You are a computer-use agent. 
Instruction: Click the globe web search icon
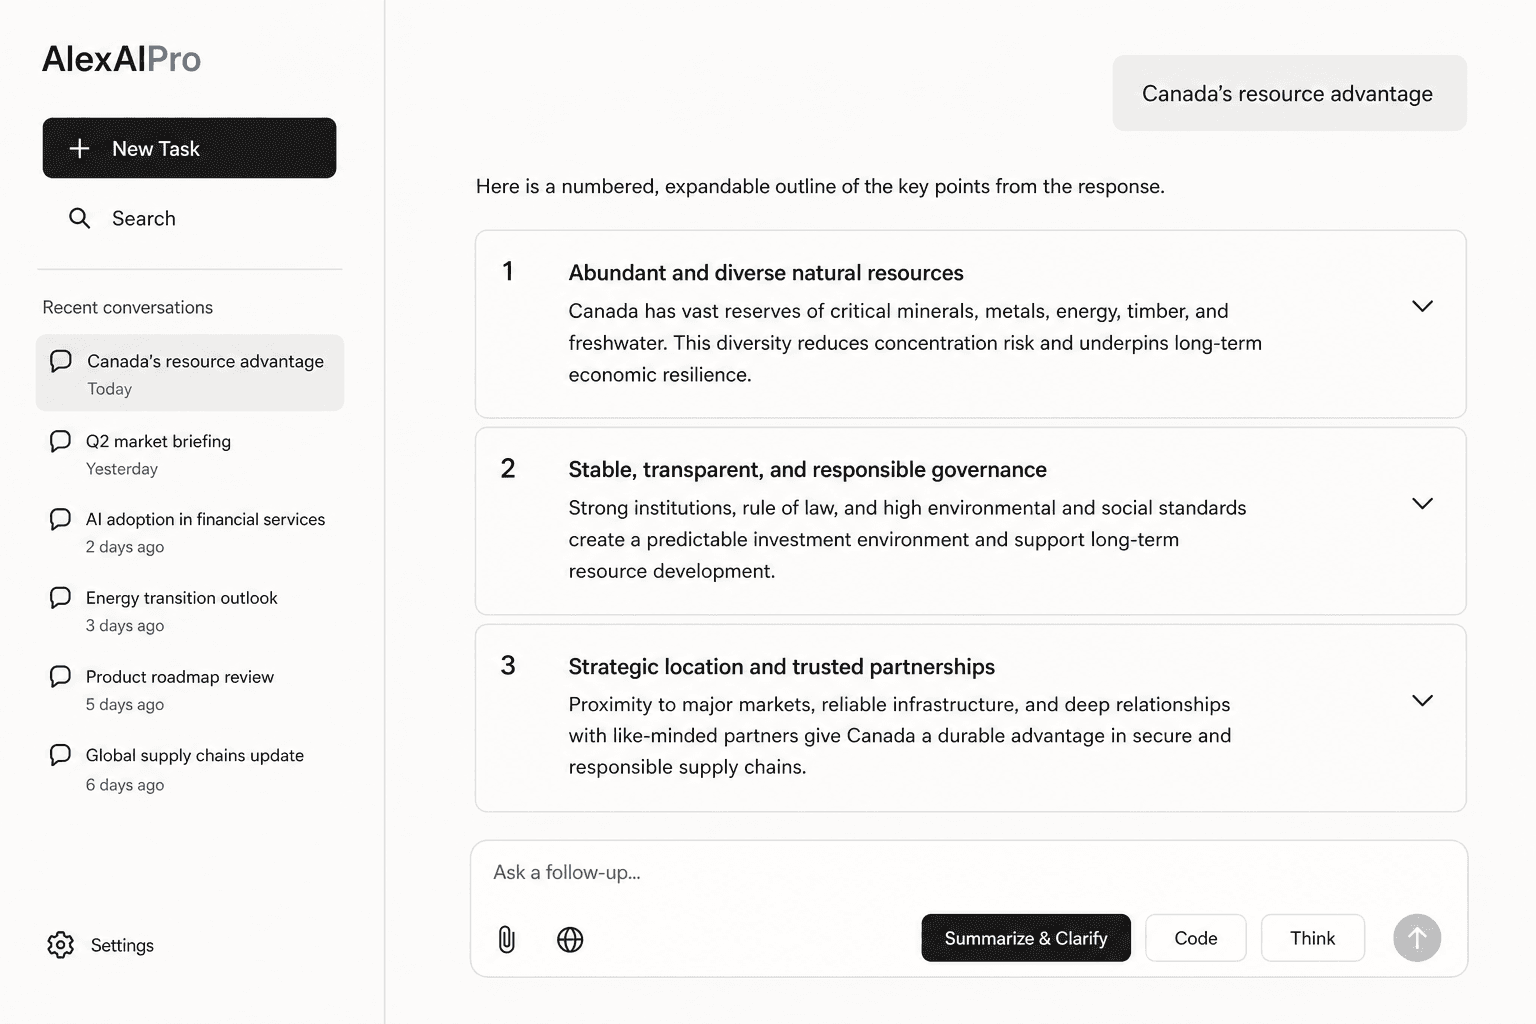570,939
